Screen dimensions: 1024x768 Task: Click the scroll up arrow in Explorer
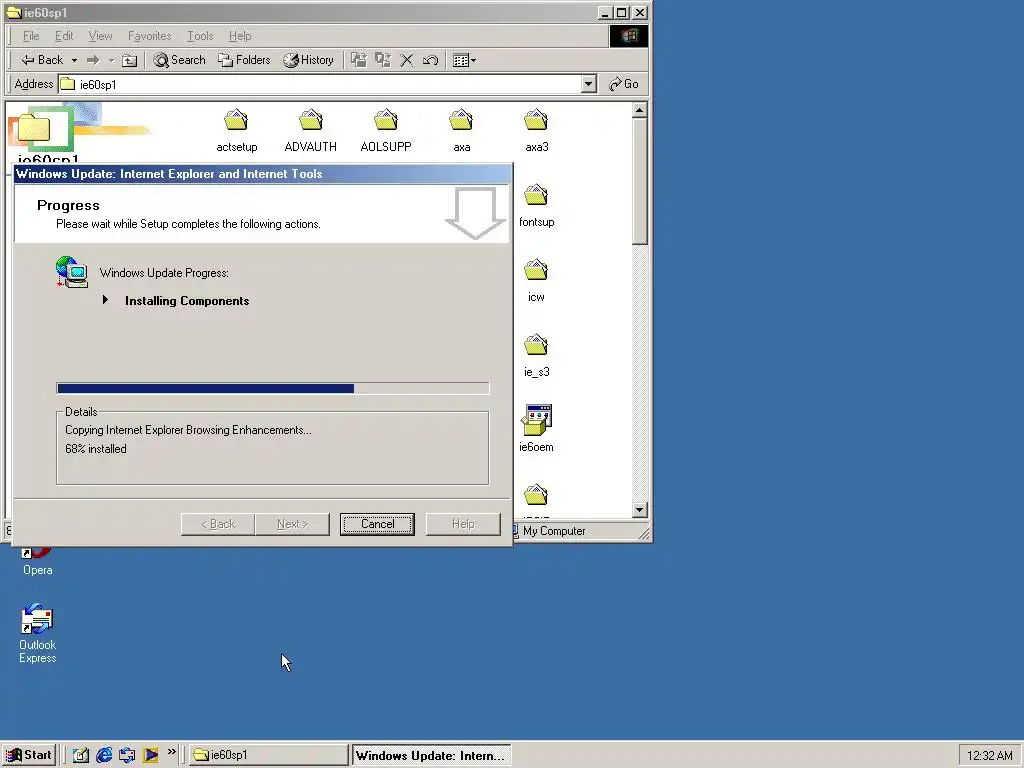tap(639, 110)
